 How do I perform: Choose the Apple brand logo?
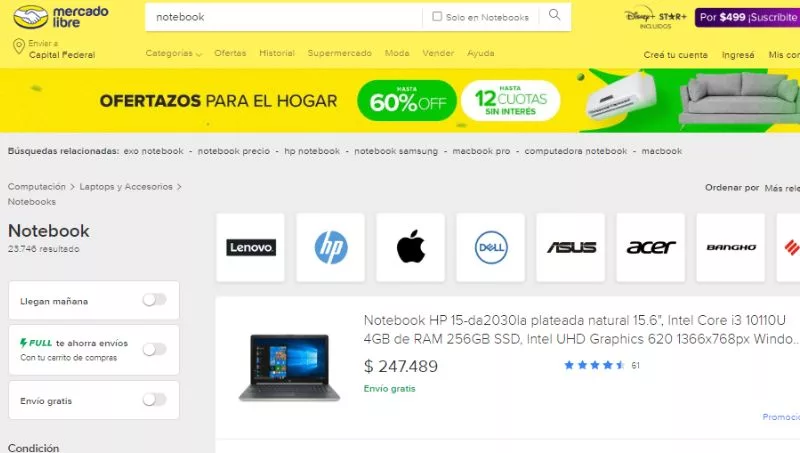point(411,247)
